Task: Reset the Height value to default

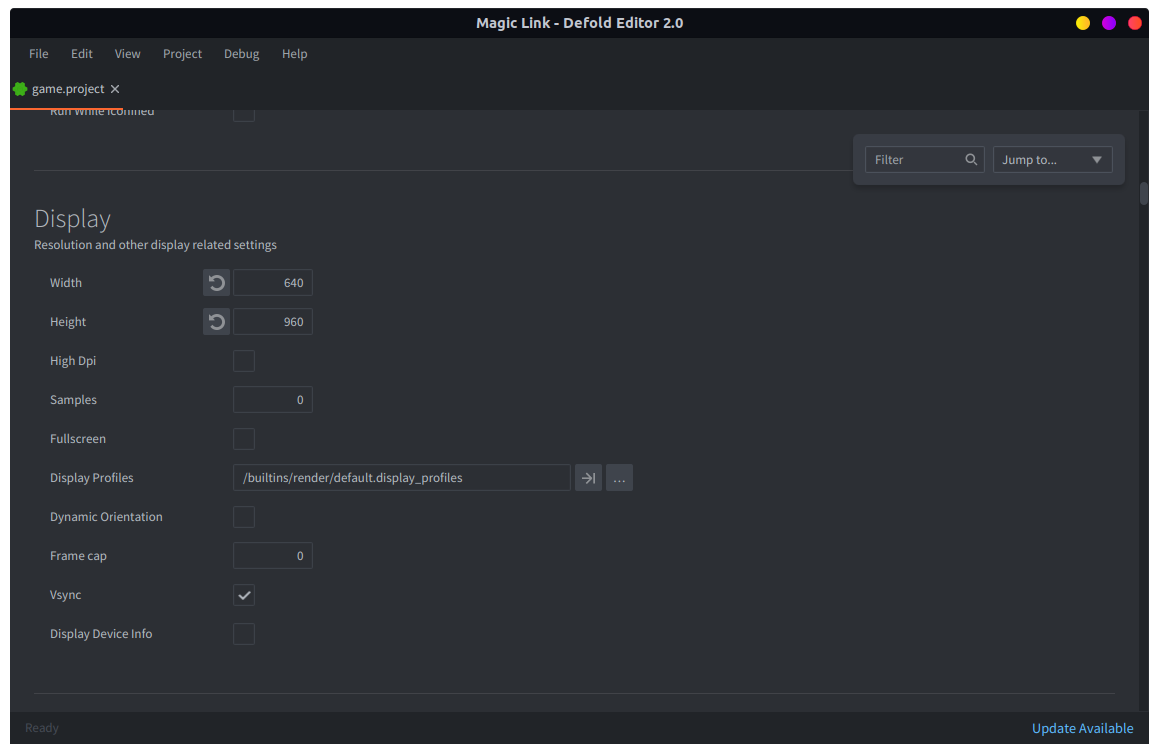Action: coord(216,322)
